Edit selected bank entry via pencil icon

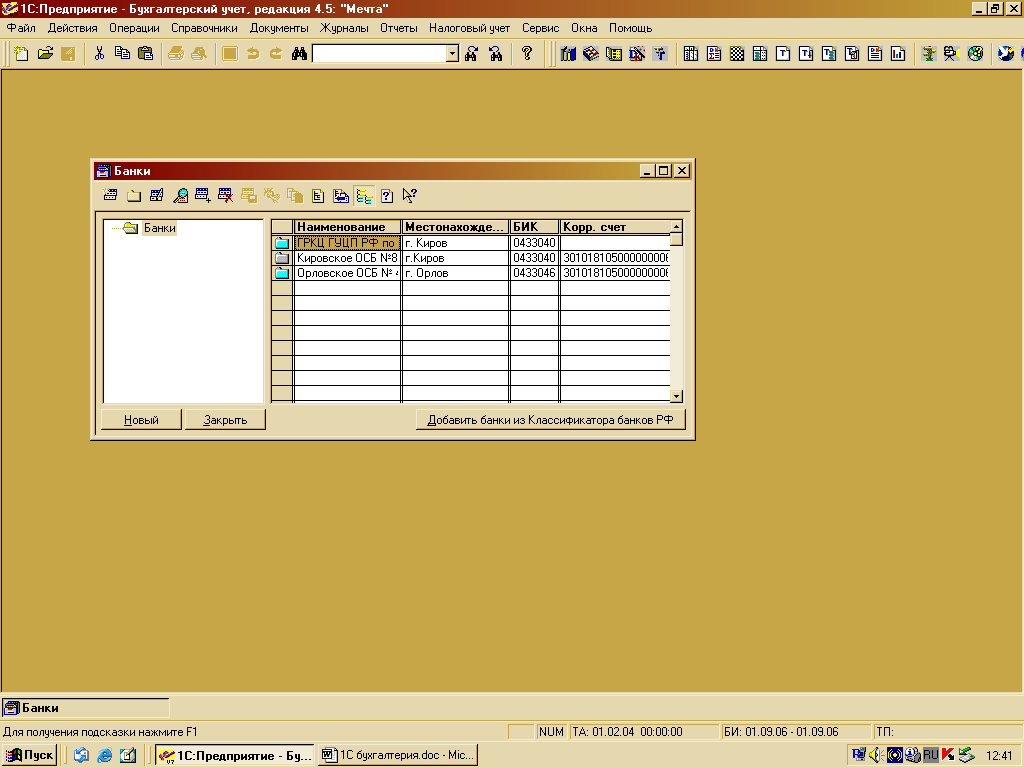coord(157,195)
